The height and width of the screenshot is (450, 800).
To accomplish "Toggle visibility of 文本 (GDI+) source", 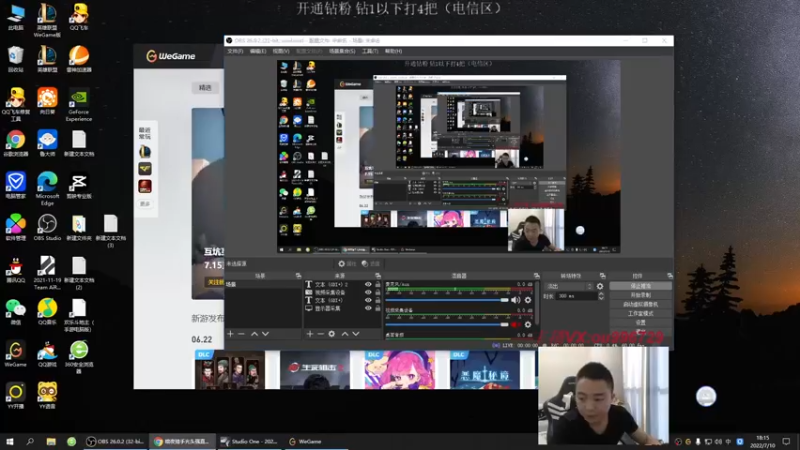I will click(x=368, y=301).
